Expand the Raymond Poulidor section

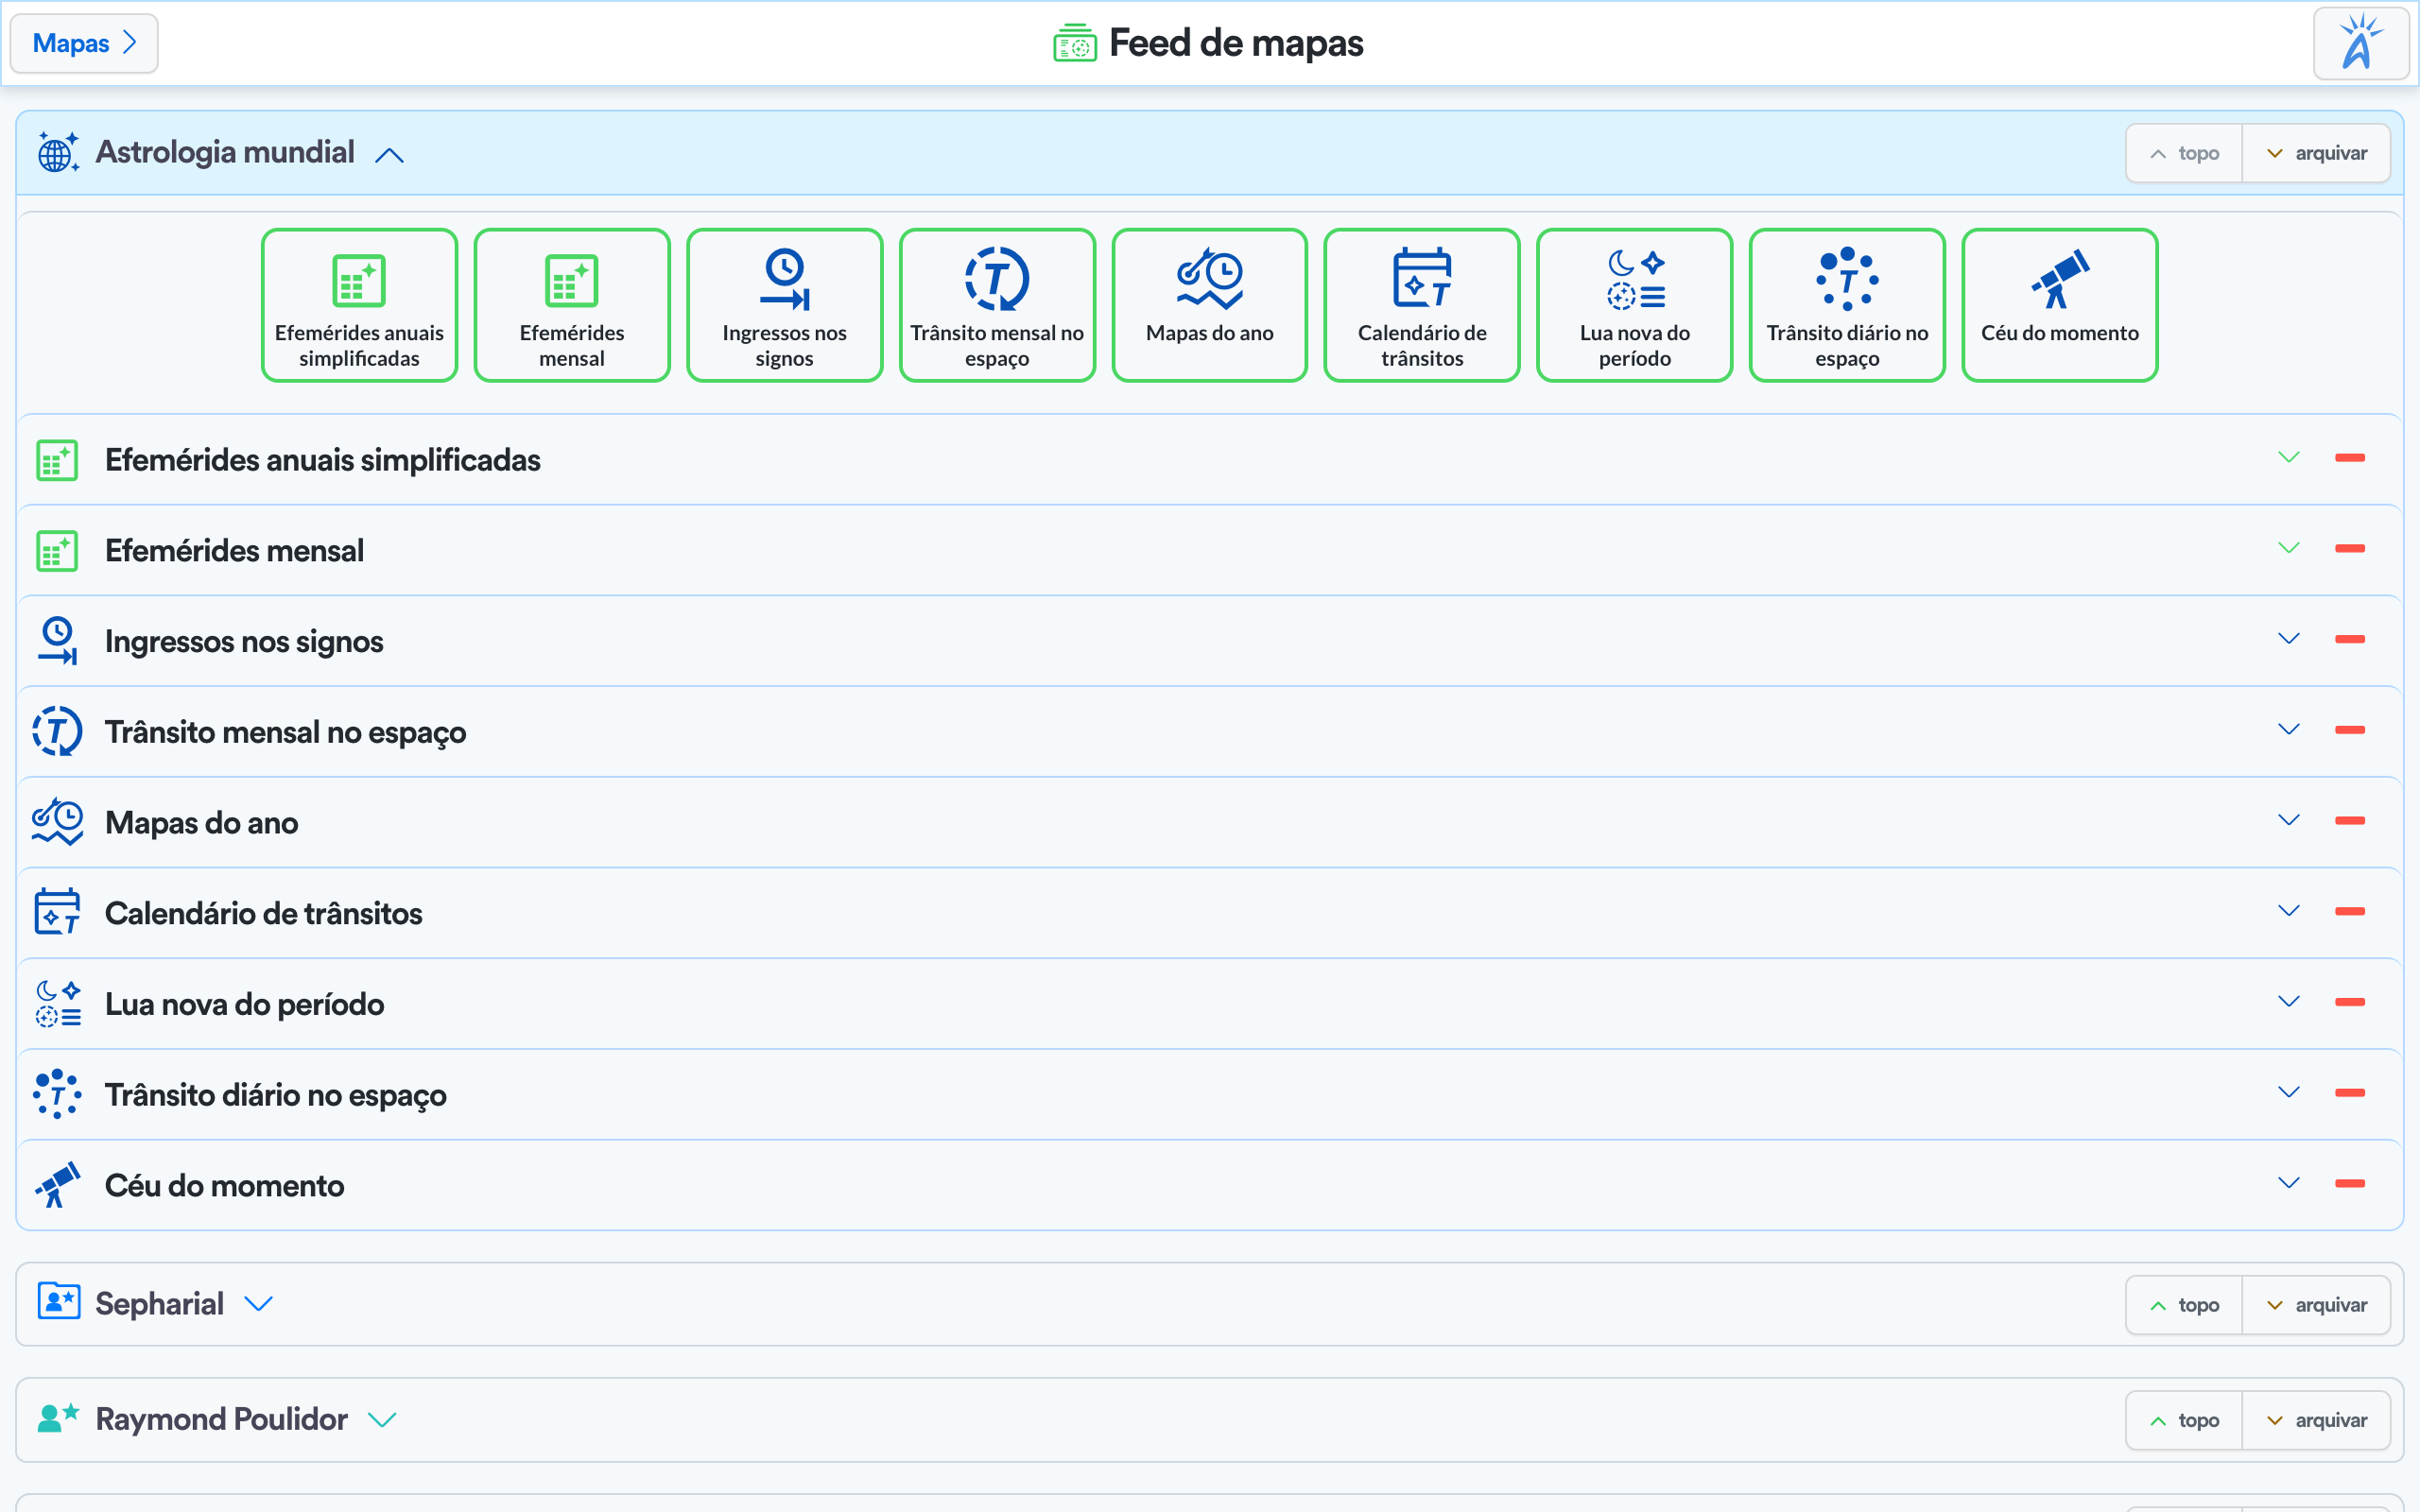click(x=382, y=1419)
